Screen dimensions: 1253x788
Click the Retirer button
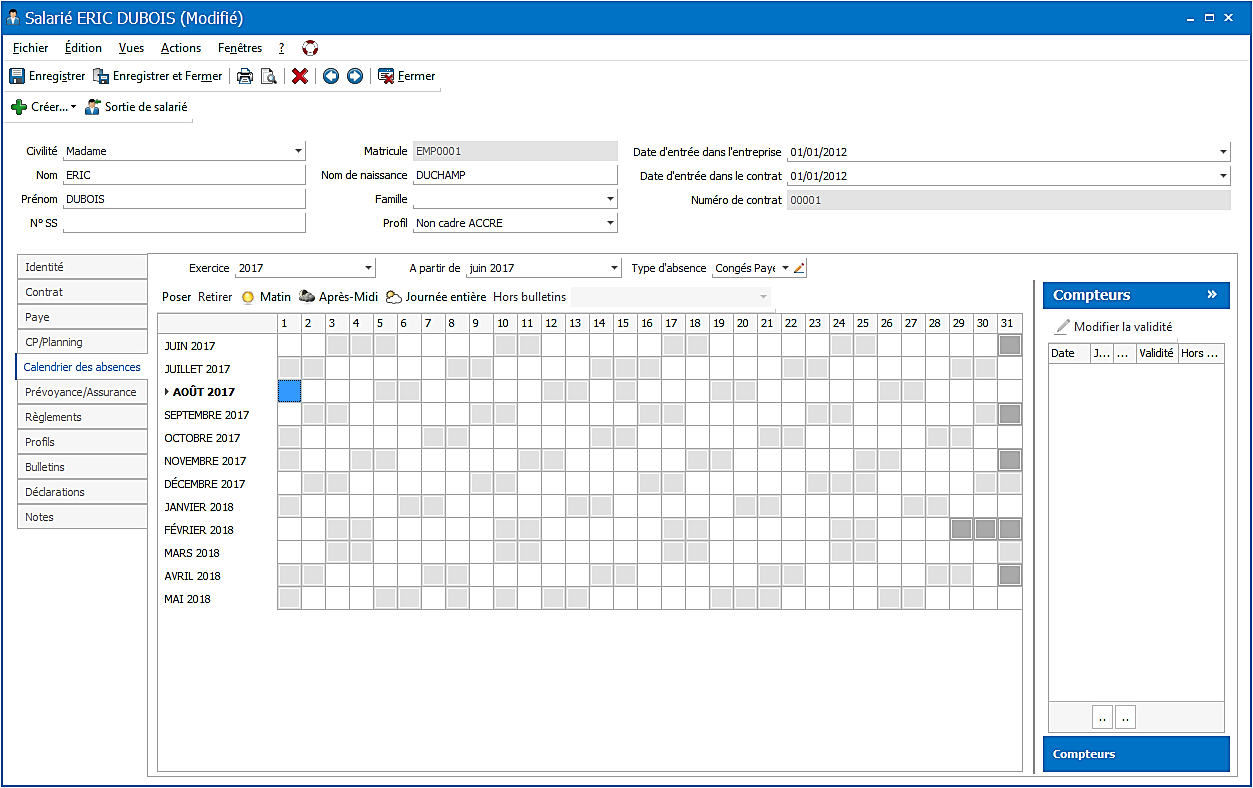click(x=215, y=297)
